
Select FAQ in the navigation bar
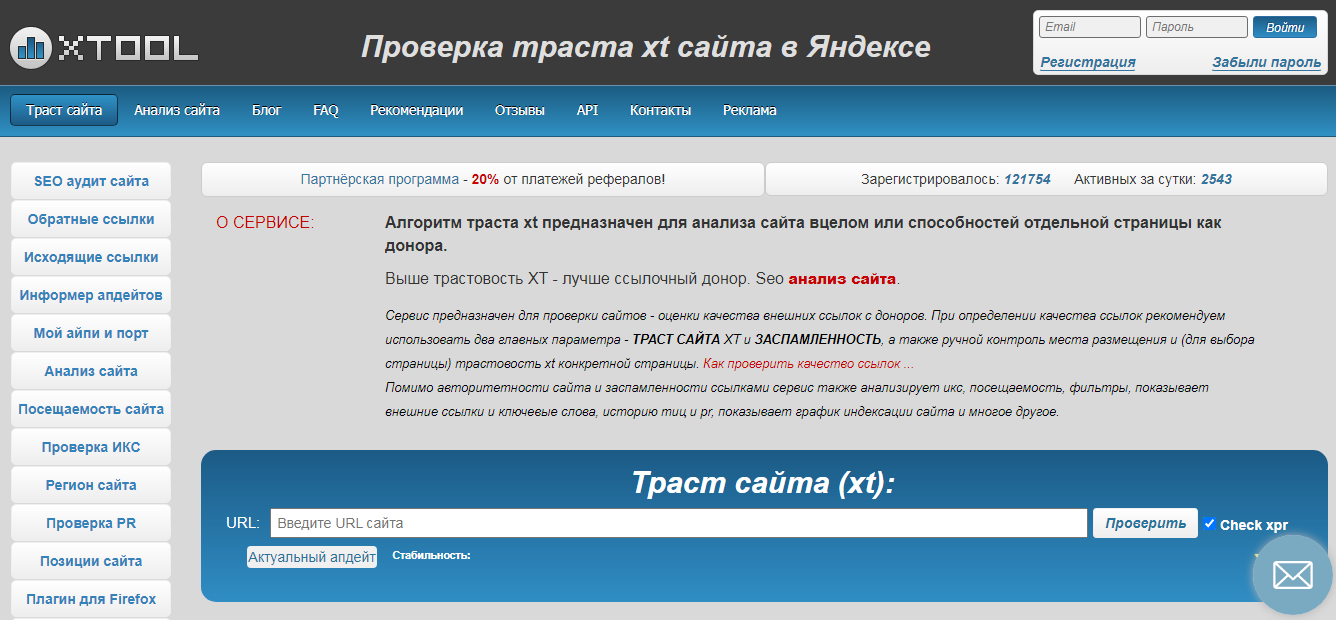pos(326,110)
